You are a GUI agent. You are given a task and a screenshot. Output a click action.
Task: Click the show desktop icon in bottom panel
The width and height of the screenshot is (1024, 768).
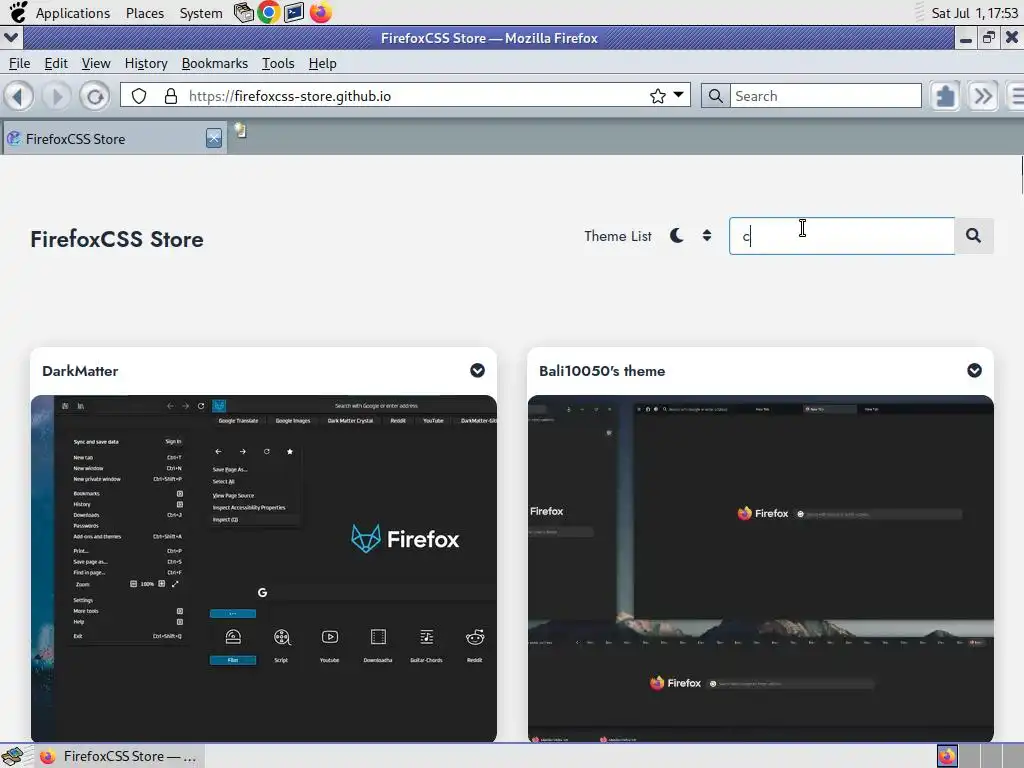pos(13,756)
